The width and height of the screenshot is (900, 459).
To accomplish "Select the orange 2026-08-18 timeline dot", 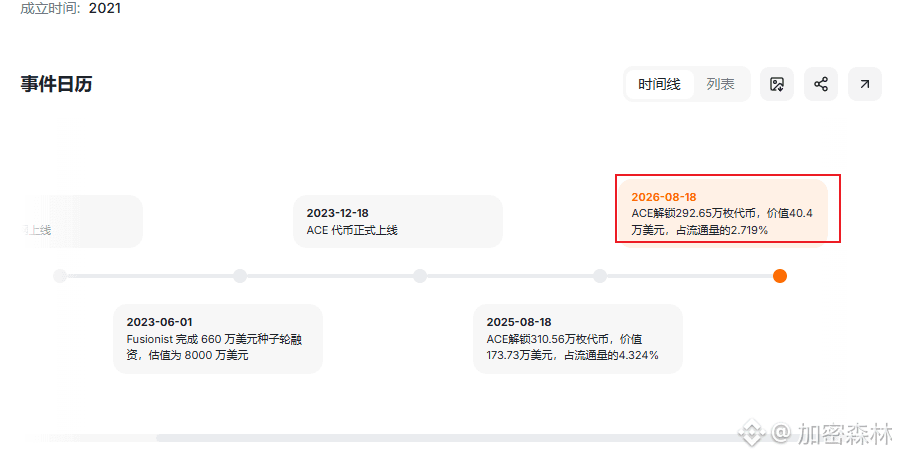I will [779, 276].
